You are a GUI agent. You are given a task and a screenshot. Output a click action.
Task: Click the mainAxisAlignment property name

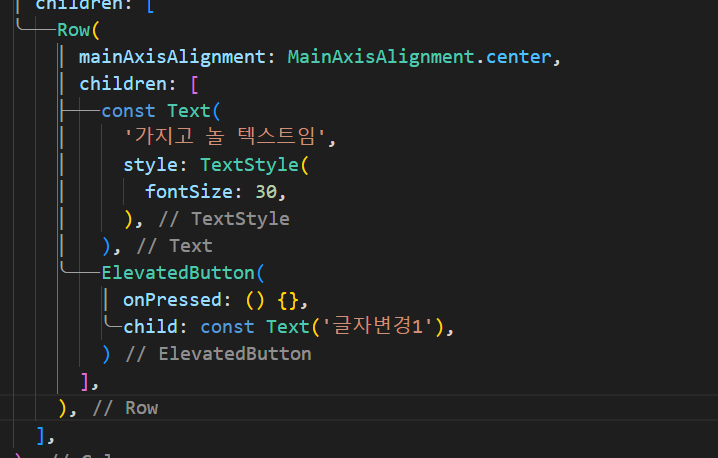pyautogui.click(x=172, y=57)
